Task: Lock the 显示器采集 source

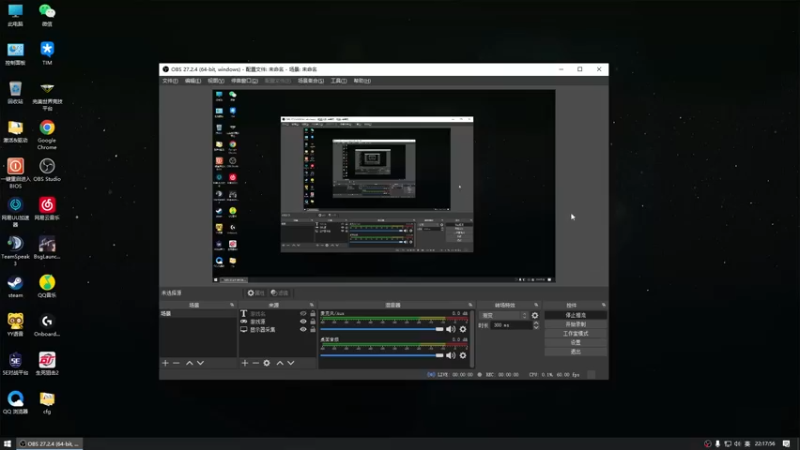Action: point(313,330)
